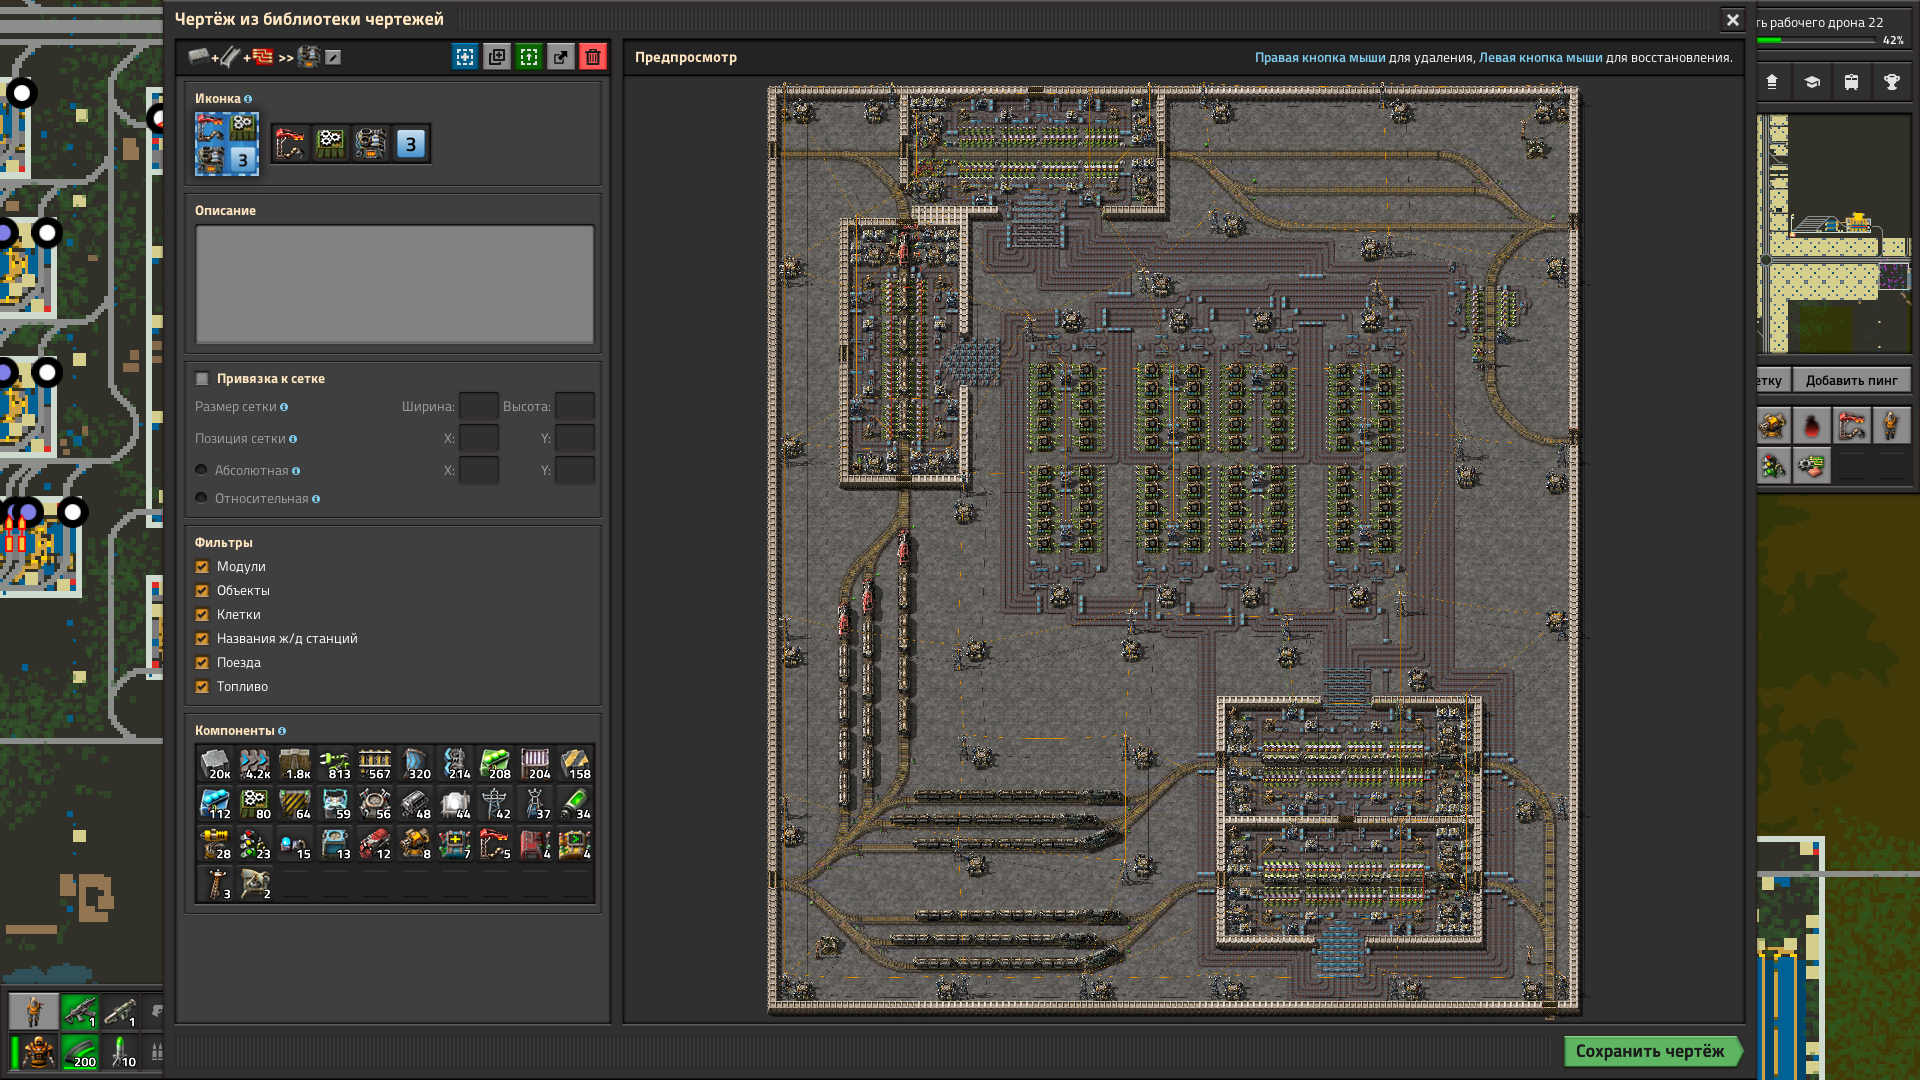Click the green dashed-square arrow icon
This screenshot has width=1920, height=1080.
[529, 57]
